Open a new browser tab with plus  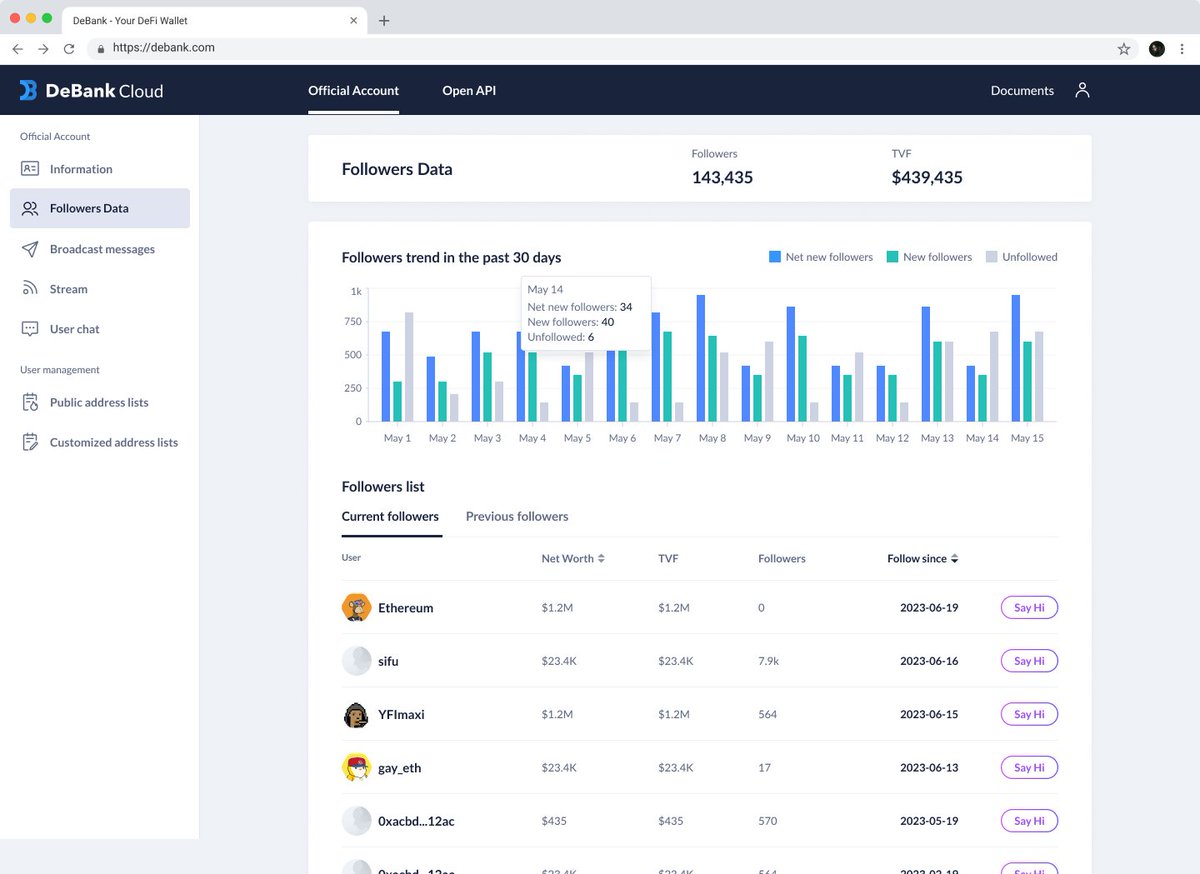click(x=384, y=20)
